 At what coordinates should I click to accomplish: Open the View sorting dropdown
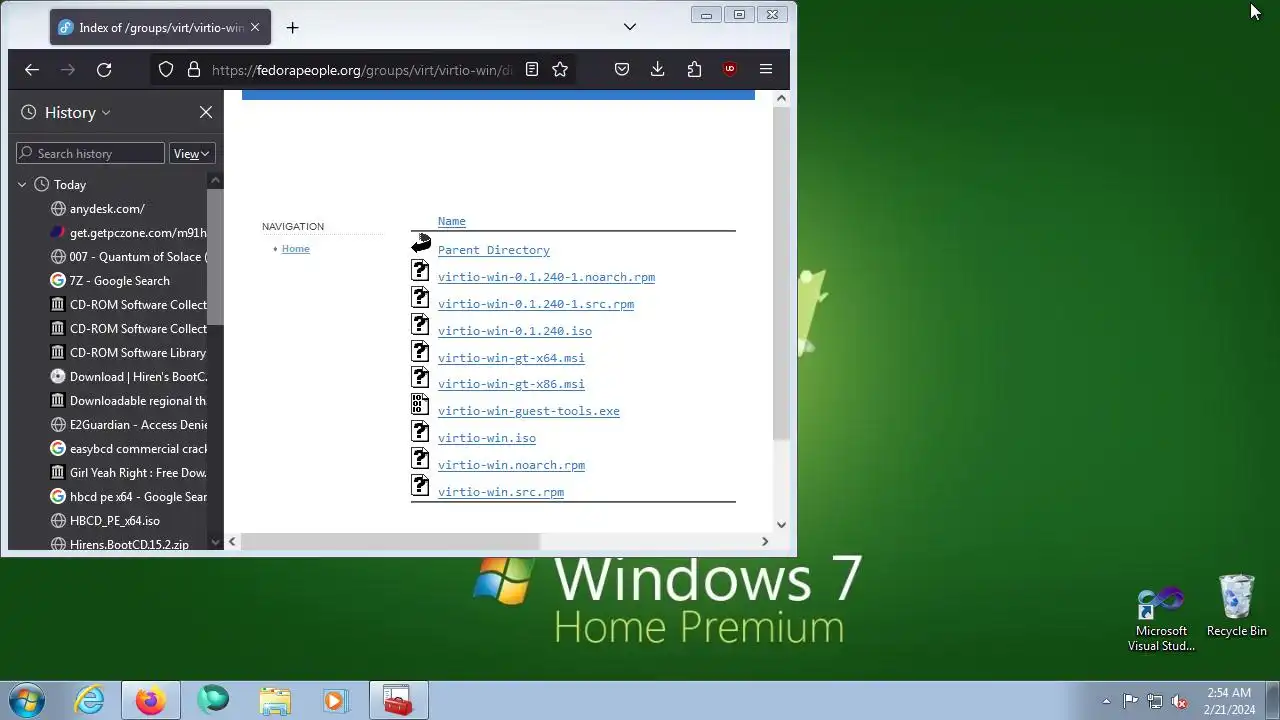pyautogui.click(x=191, y=153)
